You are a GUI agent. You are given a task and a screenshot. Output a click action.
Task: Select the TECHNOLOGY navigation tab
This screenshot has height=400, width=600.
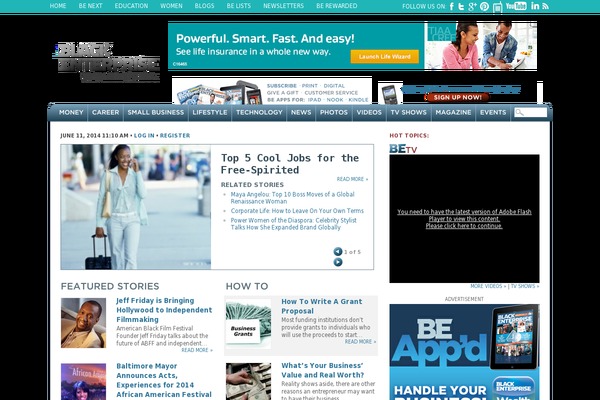(259, 112)
